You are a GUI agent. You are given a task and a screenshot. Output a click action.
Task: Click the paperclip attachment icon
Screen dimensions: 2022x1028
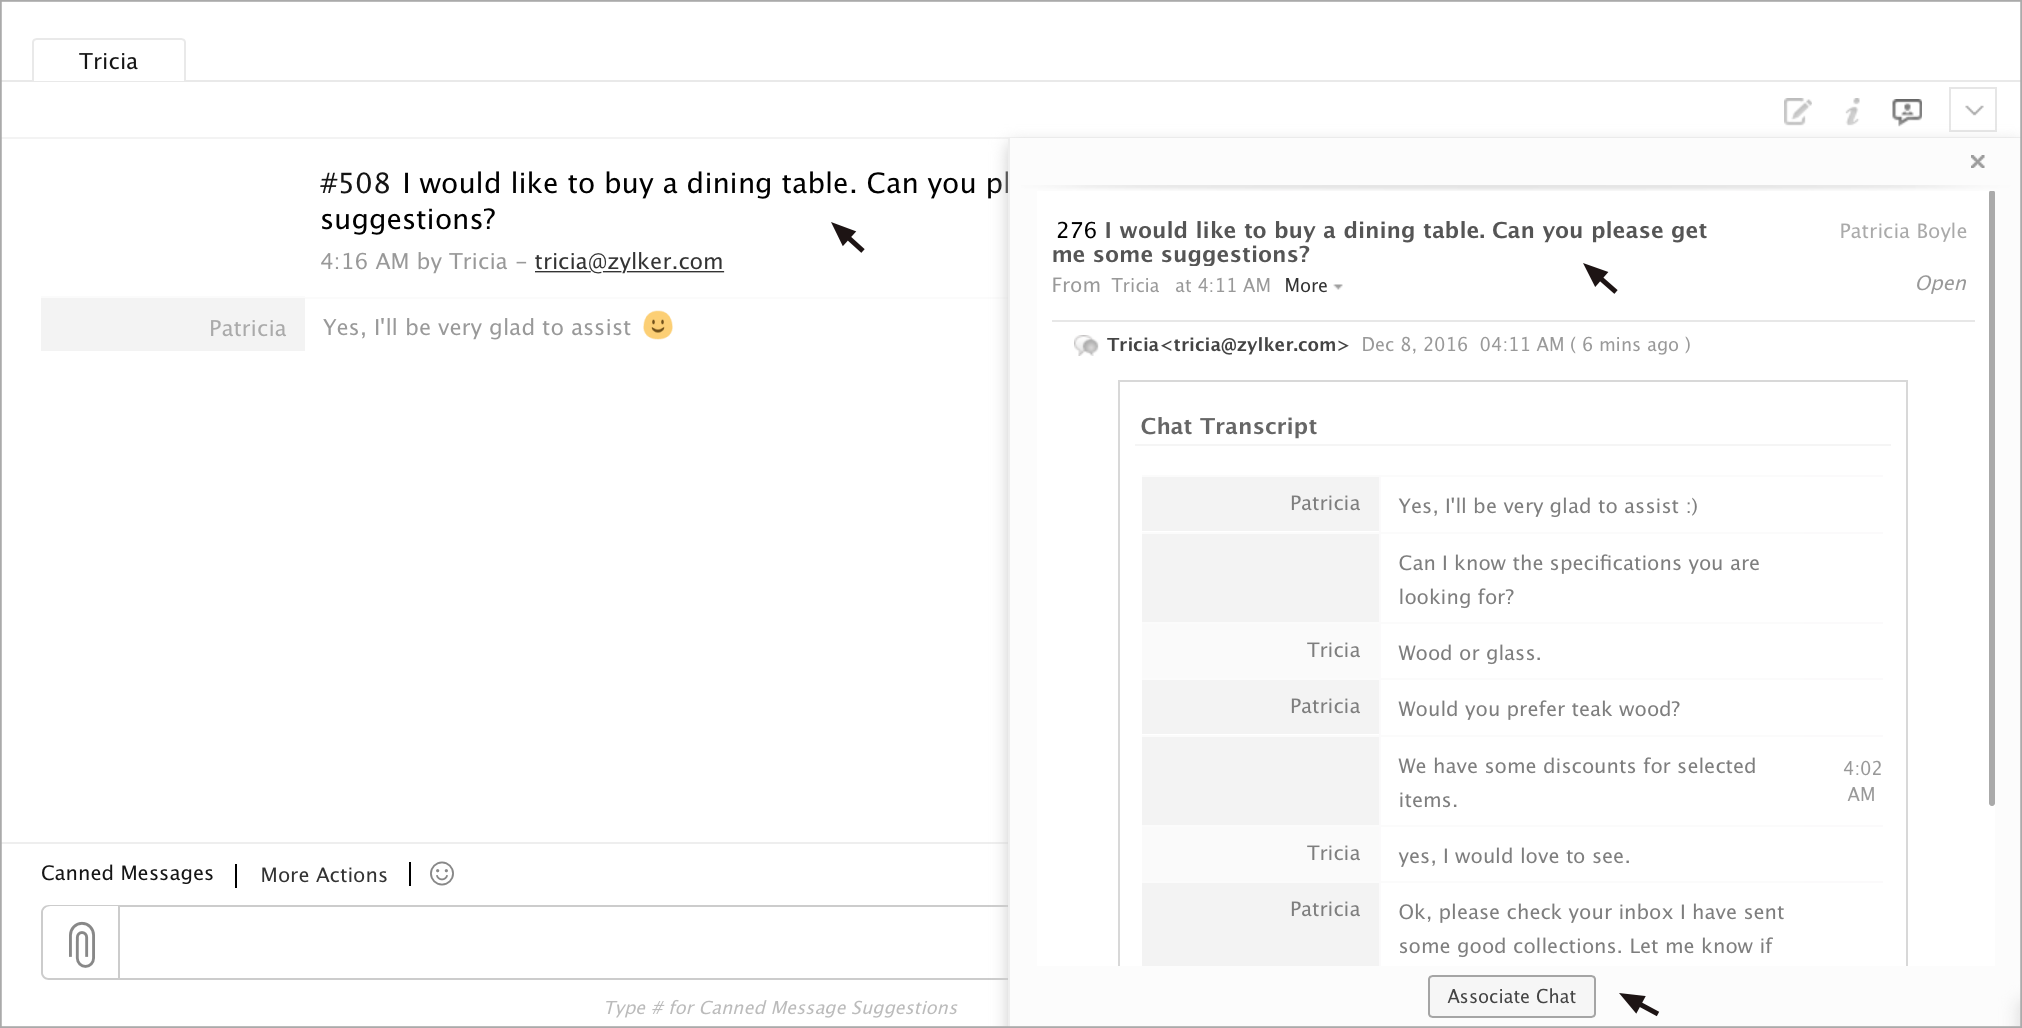82,943
